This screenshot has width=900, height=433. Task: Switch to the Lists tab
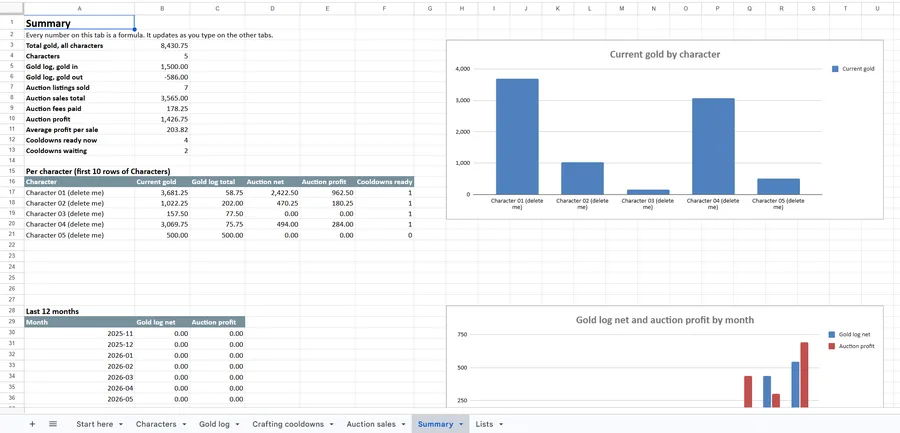point(484,424)
